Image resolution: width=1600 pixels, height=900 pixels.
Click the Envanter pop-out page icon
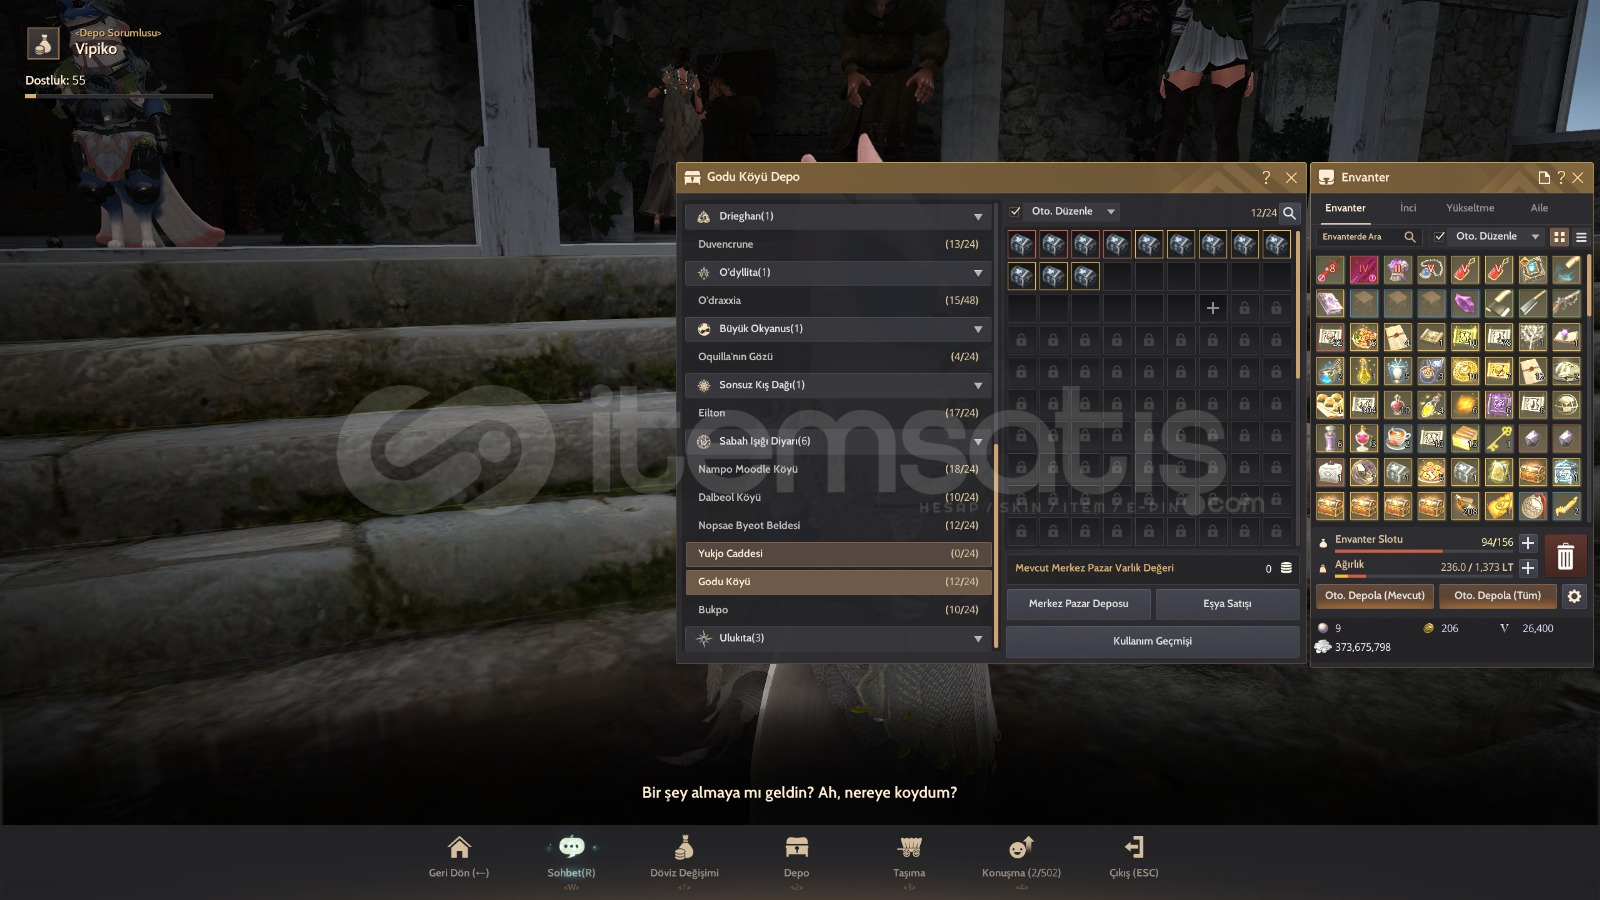[x=1543, y=177]
